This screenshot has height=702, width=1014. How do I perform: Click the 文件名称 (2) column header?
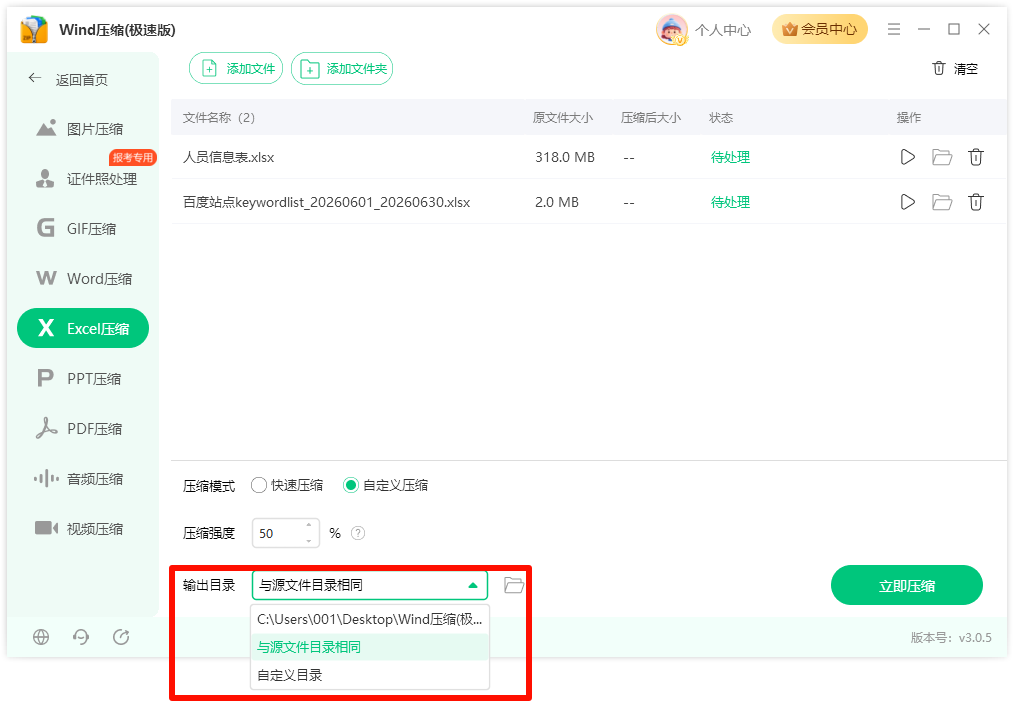[219, 118]
